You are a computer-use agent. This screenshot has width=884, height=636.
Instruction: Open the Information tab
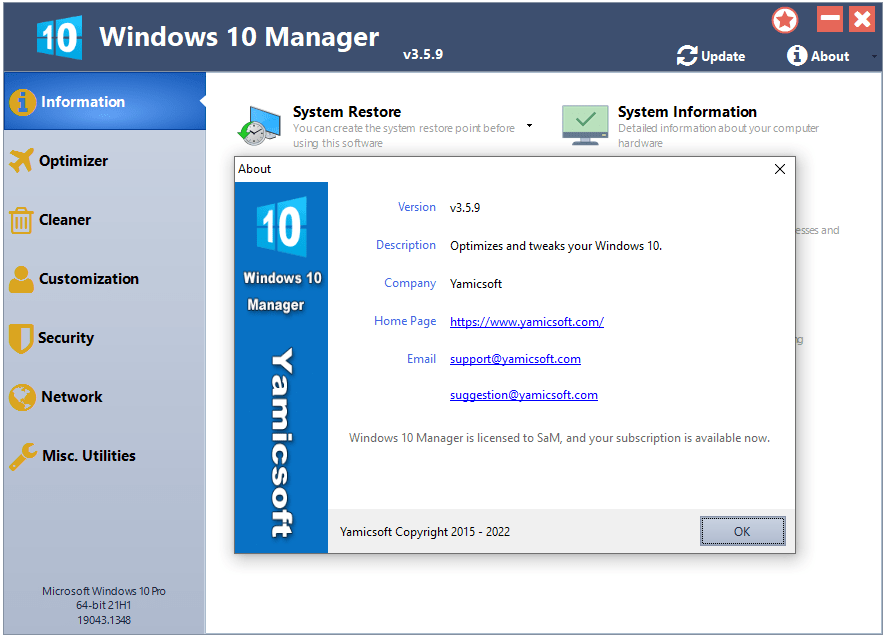[x=105, y=101]
